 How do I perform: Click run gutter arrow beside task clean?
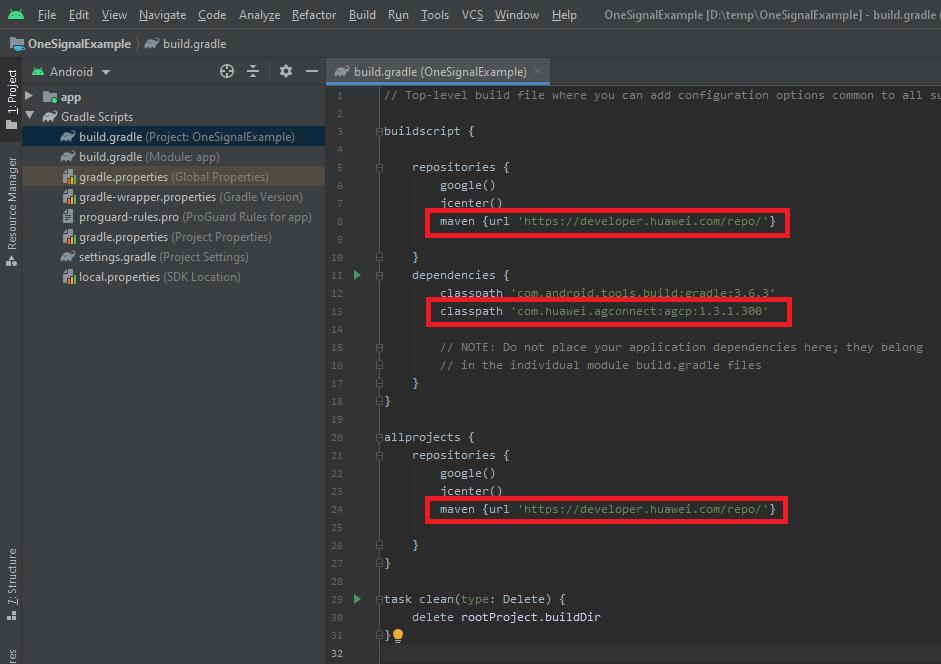(x=358, y=599)
